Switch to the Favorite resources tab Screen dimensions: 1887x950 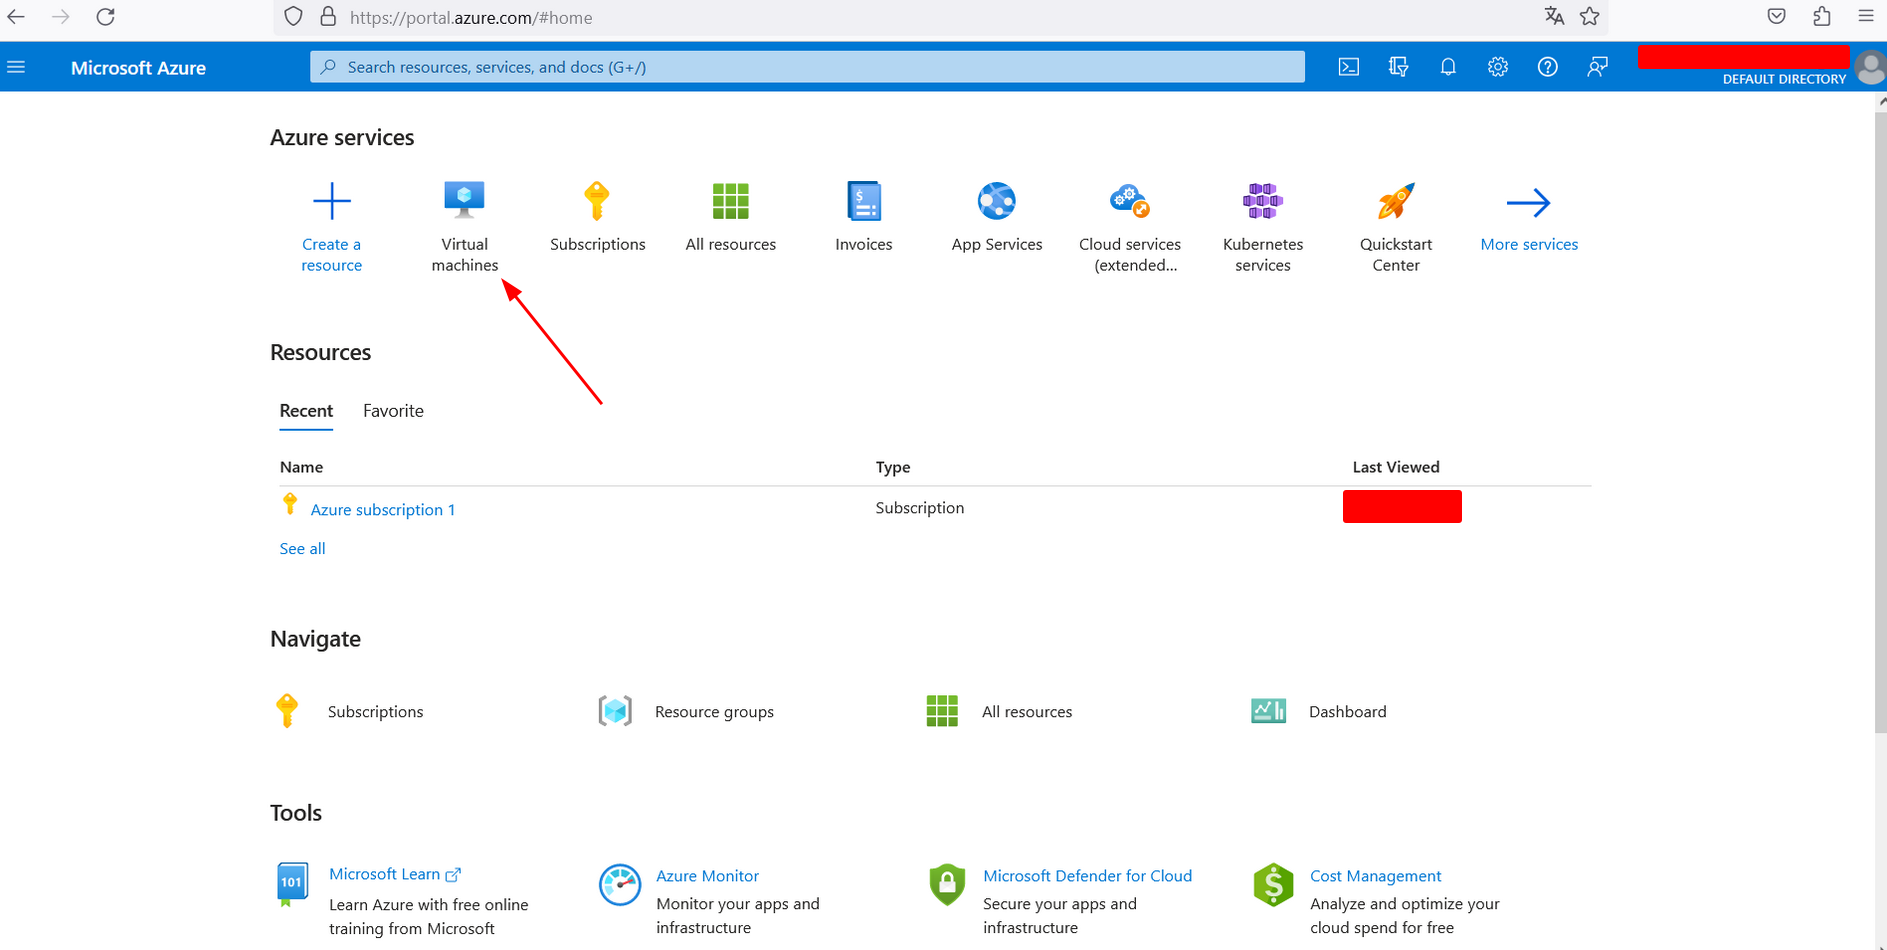click(x=393, y=411)
